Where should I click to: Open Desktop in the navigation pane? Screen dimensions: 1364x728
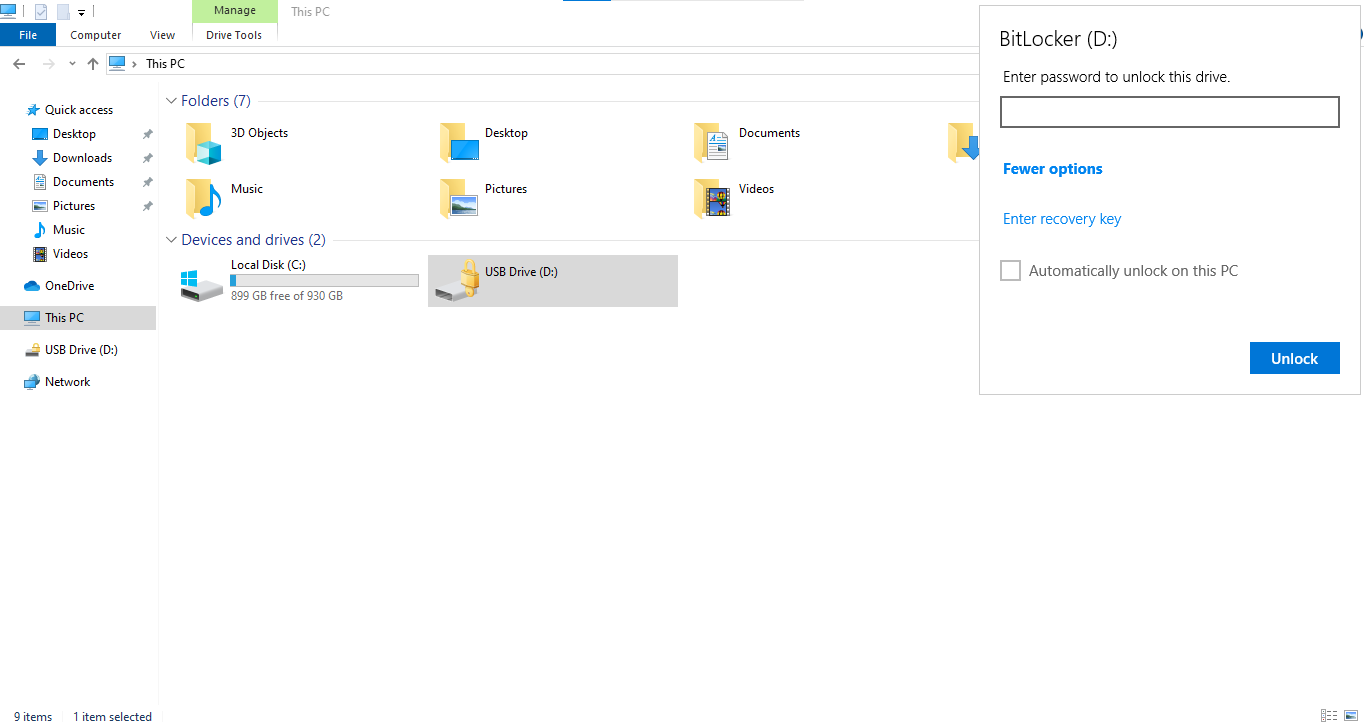(x=74, y=134)
